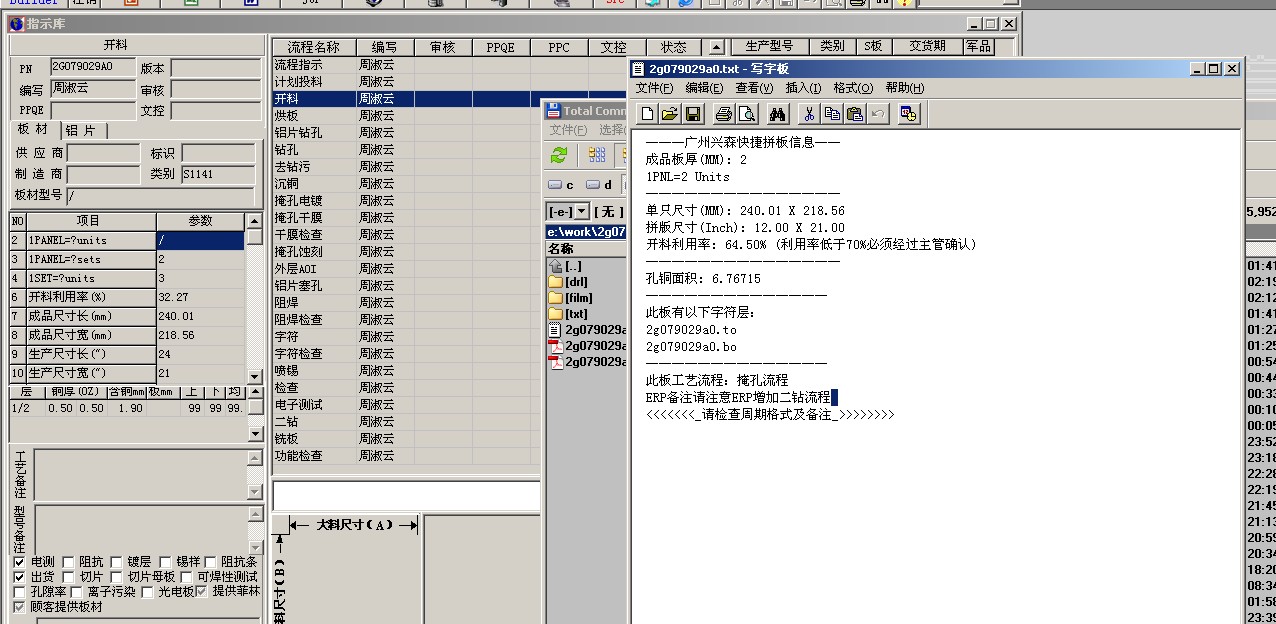The image size is (1276, 624).
Task: Open 文件(F) menu in Total Commander
Action: [568, 130]
